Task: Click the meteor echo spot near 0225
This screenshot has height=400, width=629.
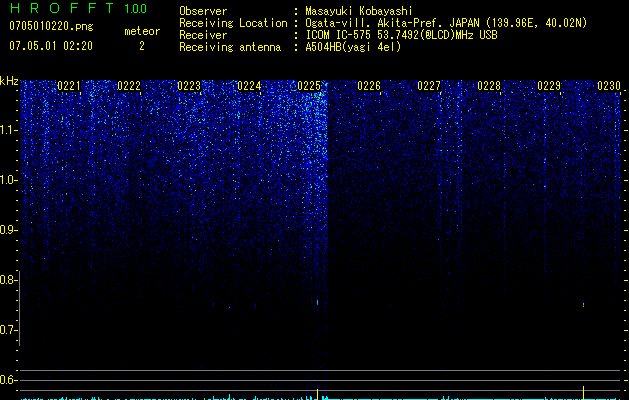Action: (317, 302)
